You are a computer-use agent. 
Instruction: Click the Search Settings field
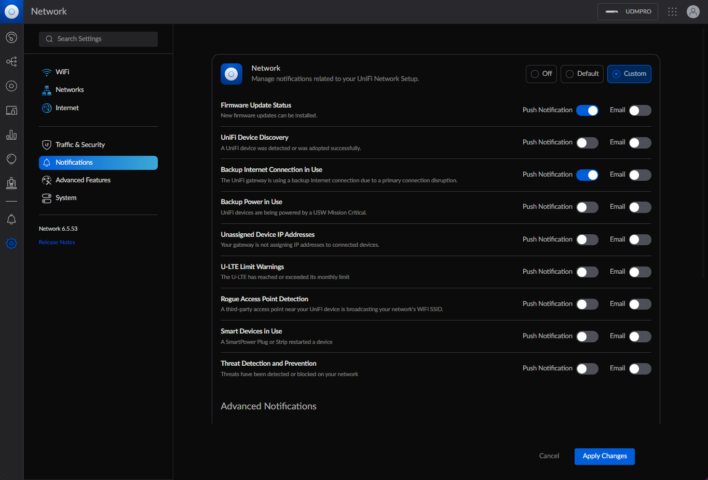[98, 39]
